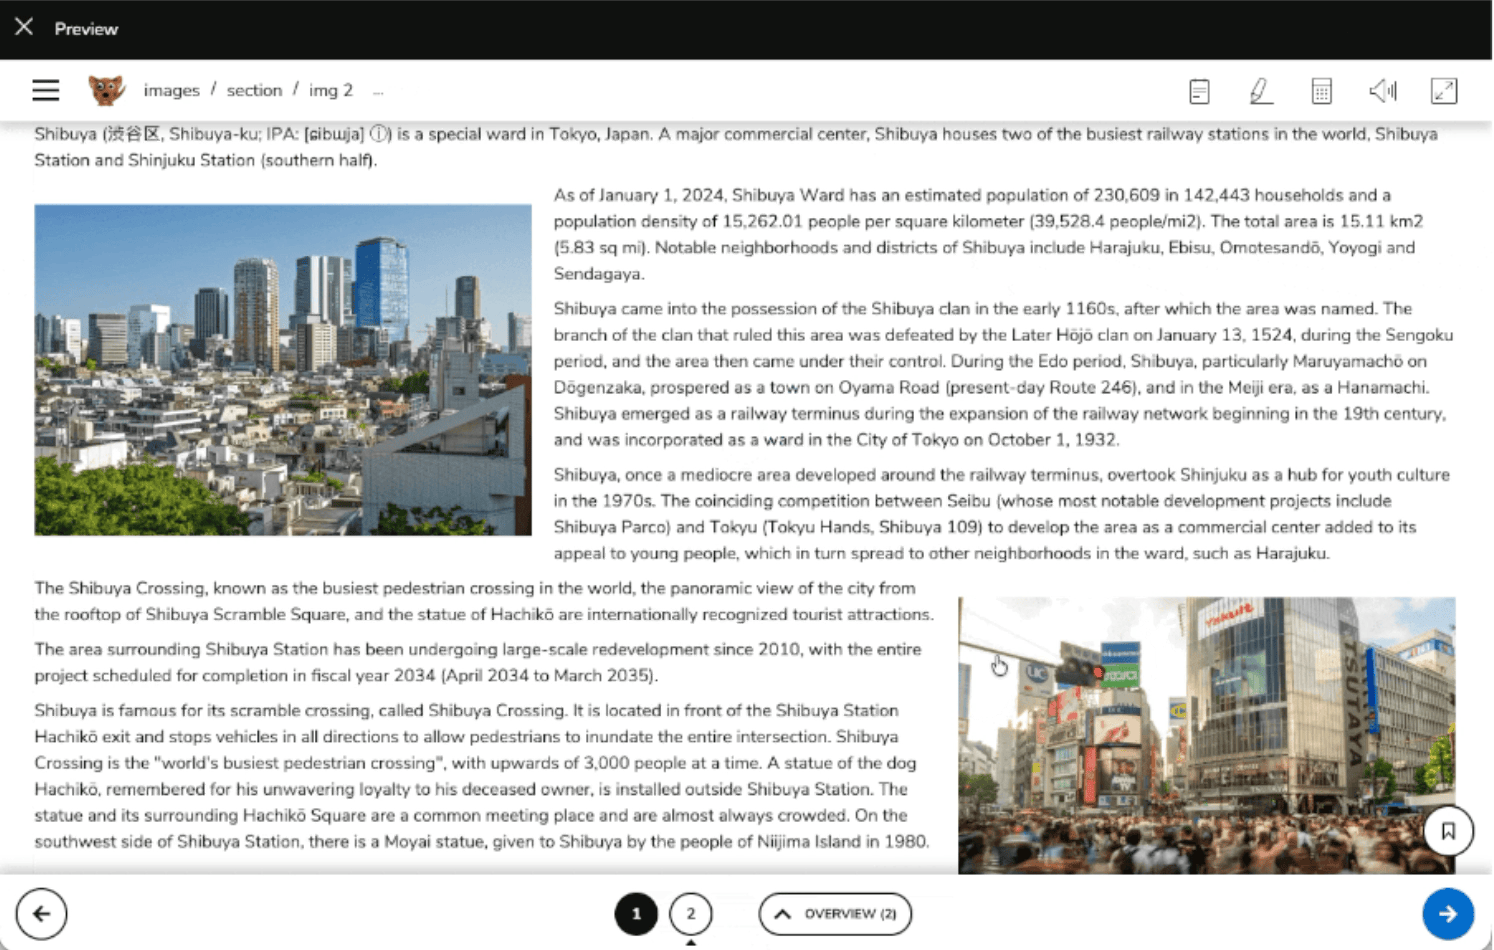Open the breadcrumb ellipsis menu
This screenshot has width=1494, height=950.
point(378,91)
